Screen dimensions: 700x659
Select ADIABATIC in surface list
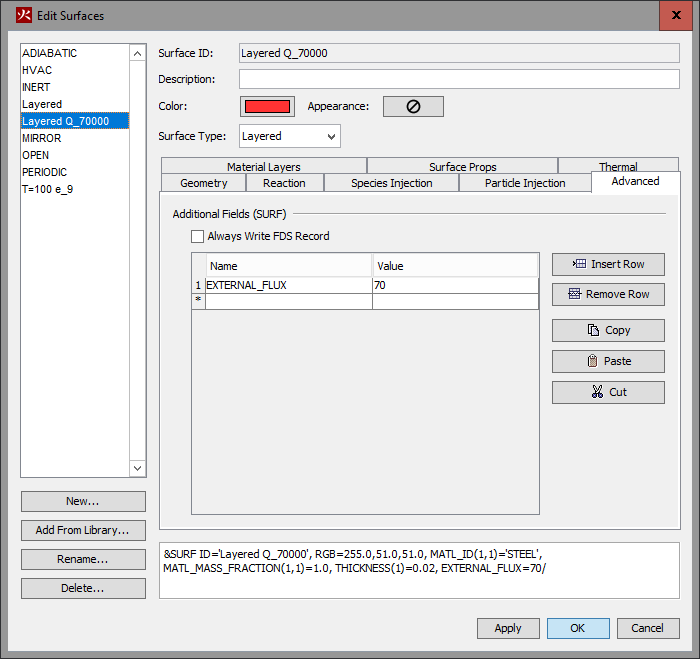(x=75, y=53)
